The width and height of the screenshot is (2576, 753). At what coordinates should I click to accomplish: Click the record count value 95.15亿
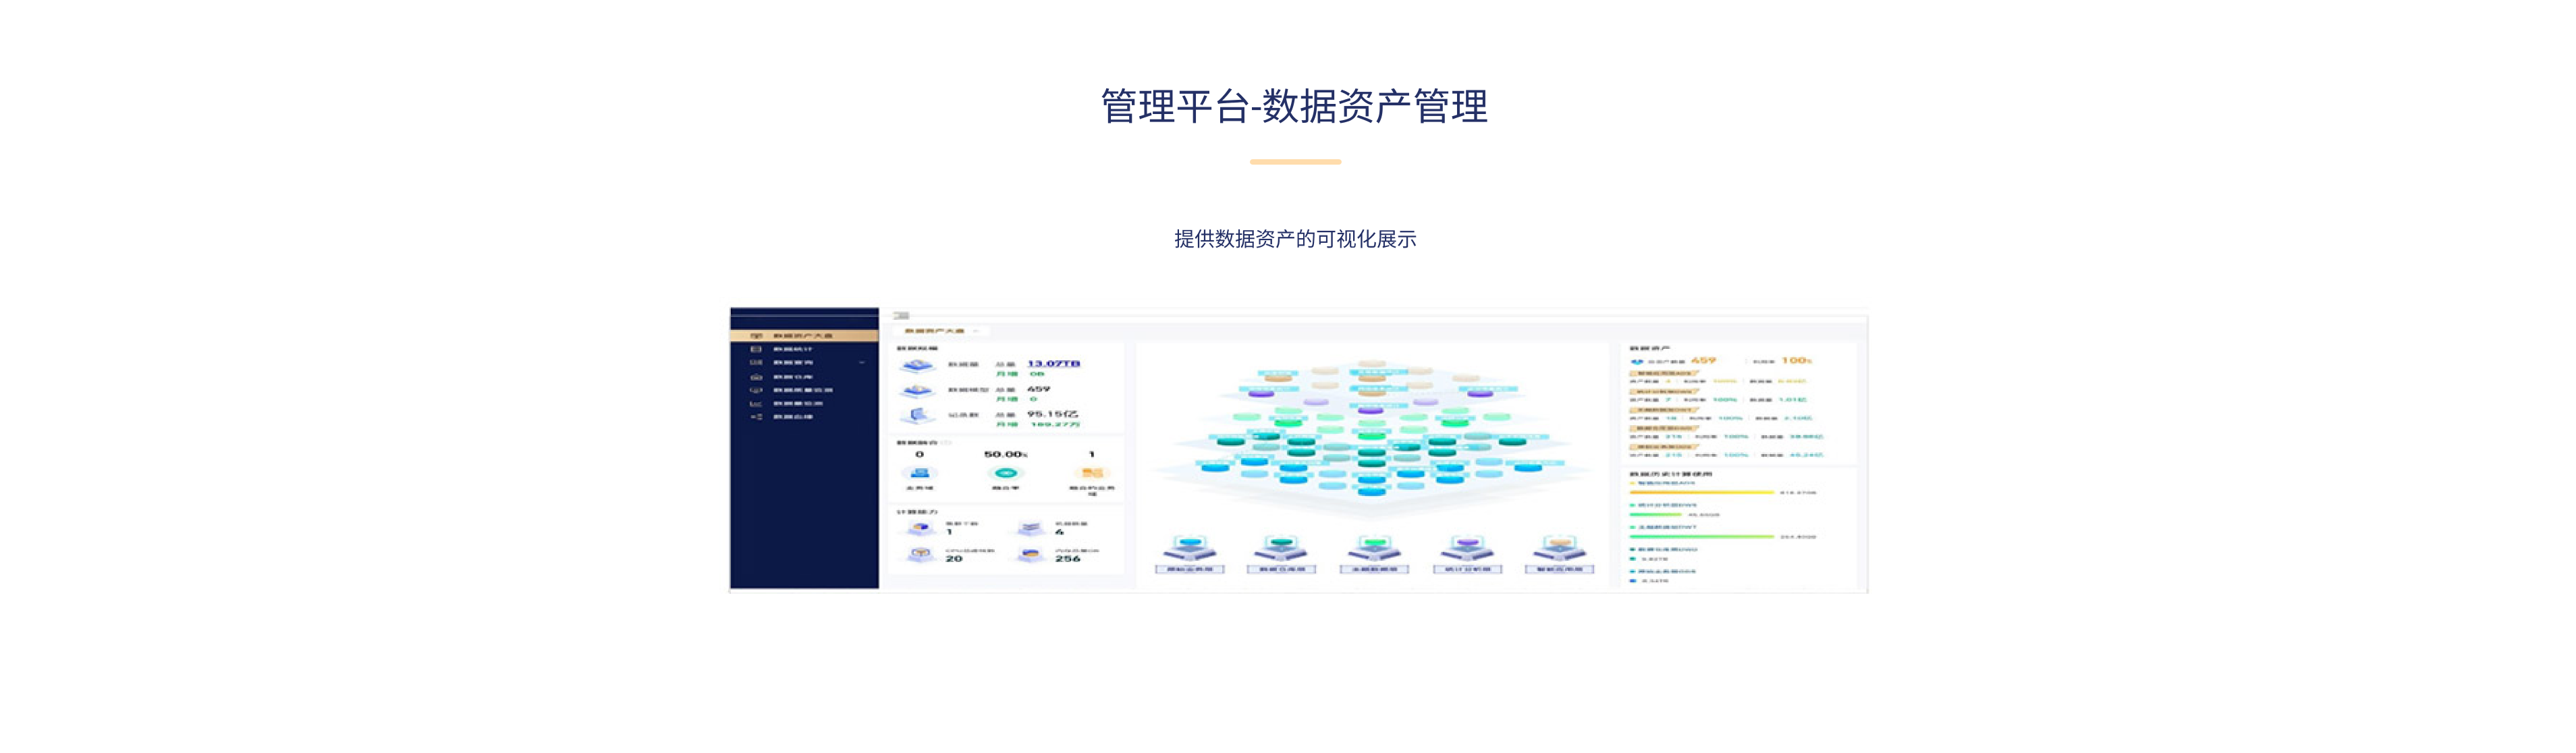[x=1053, y=414]
